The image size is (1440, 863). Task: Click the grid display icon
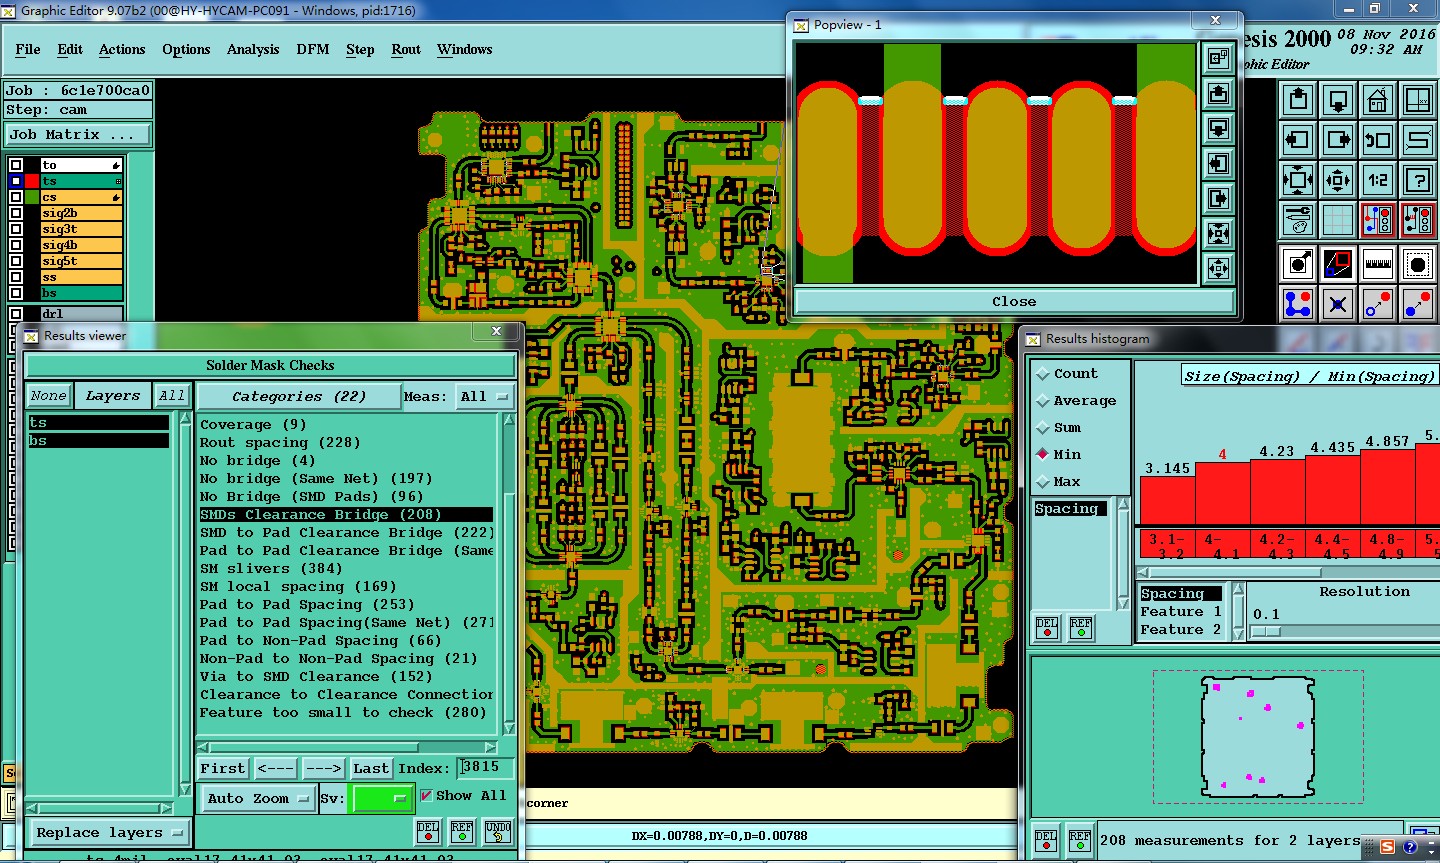tap(1338, 220)
